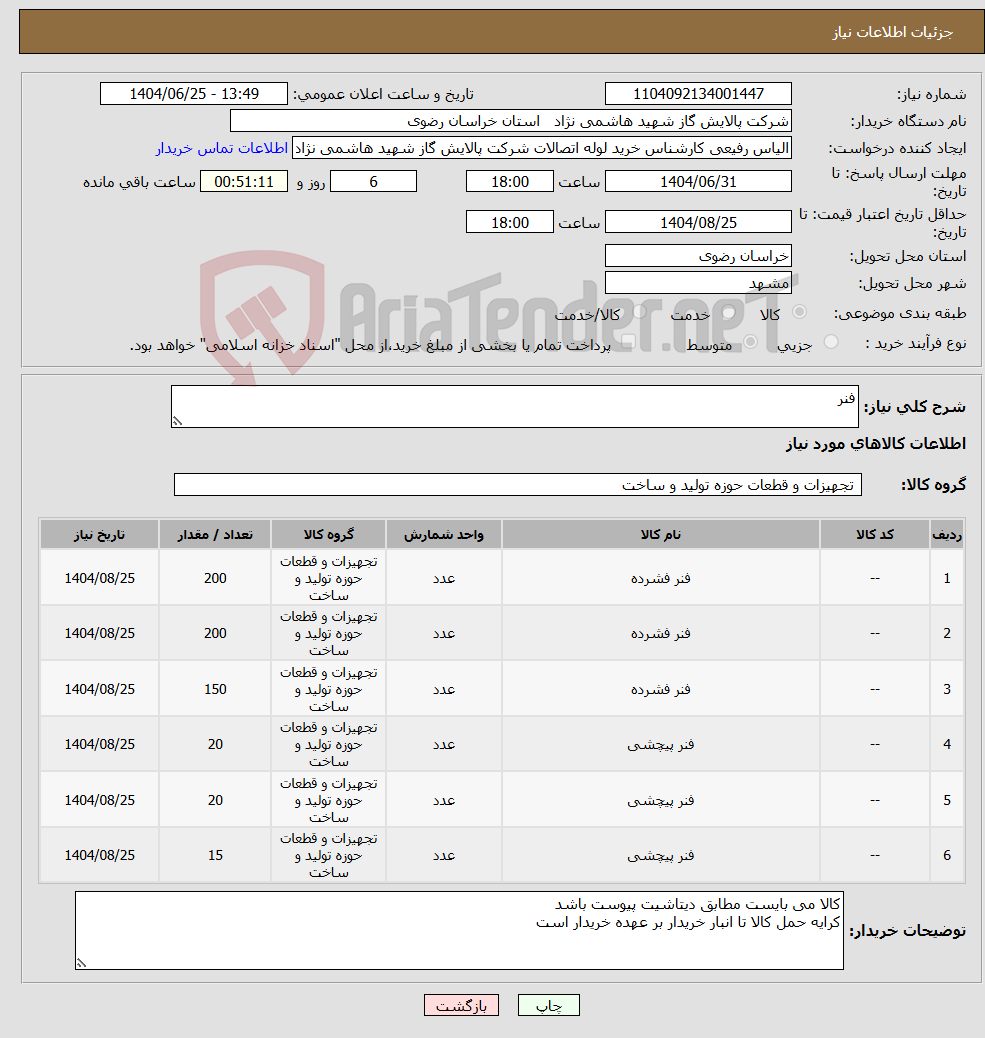
Task: Select the کالا radio button
Action: (x=800, y=312)
